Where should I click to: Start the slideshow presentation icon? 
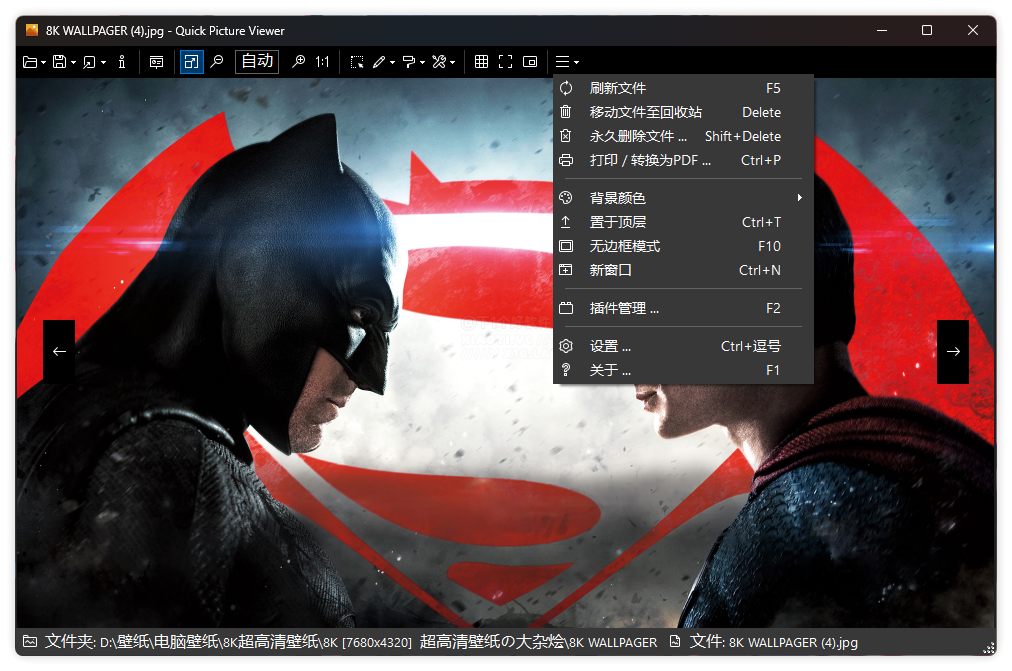[156, 62]
